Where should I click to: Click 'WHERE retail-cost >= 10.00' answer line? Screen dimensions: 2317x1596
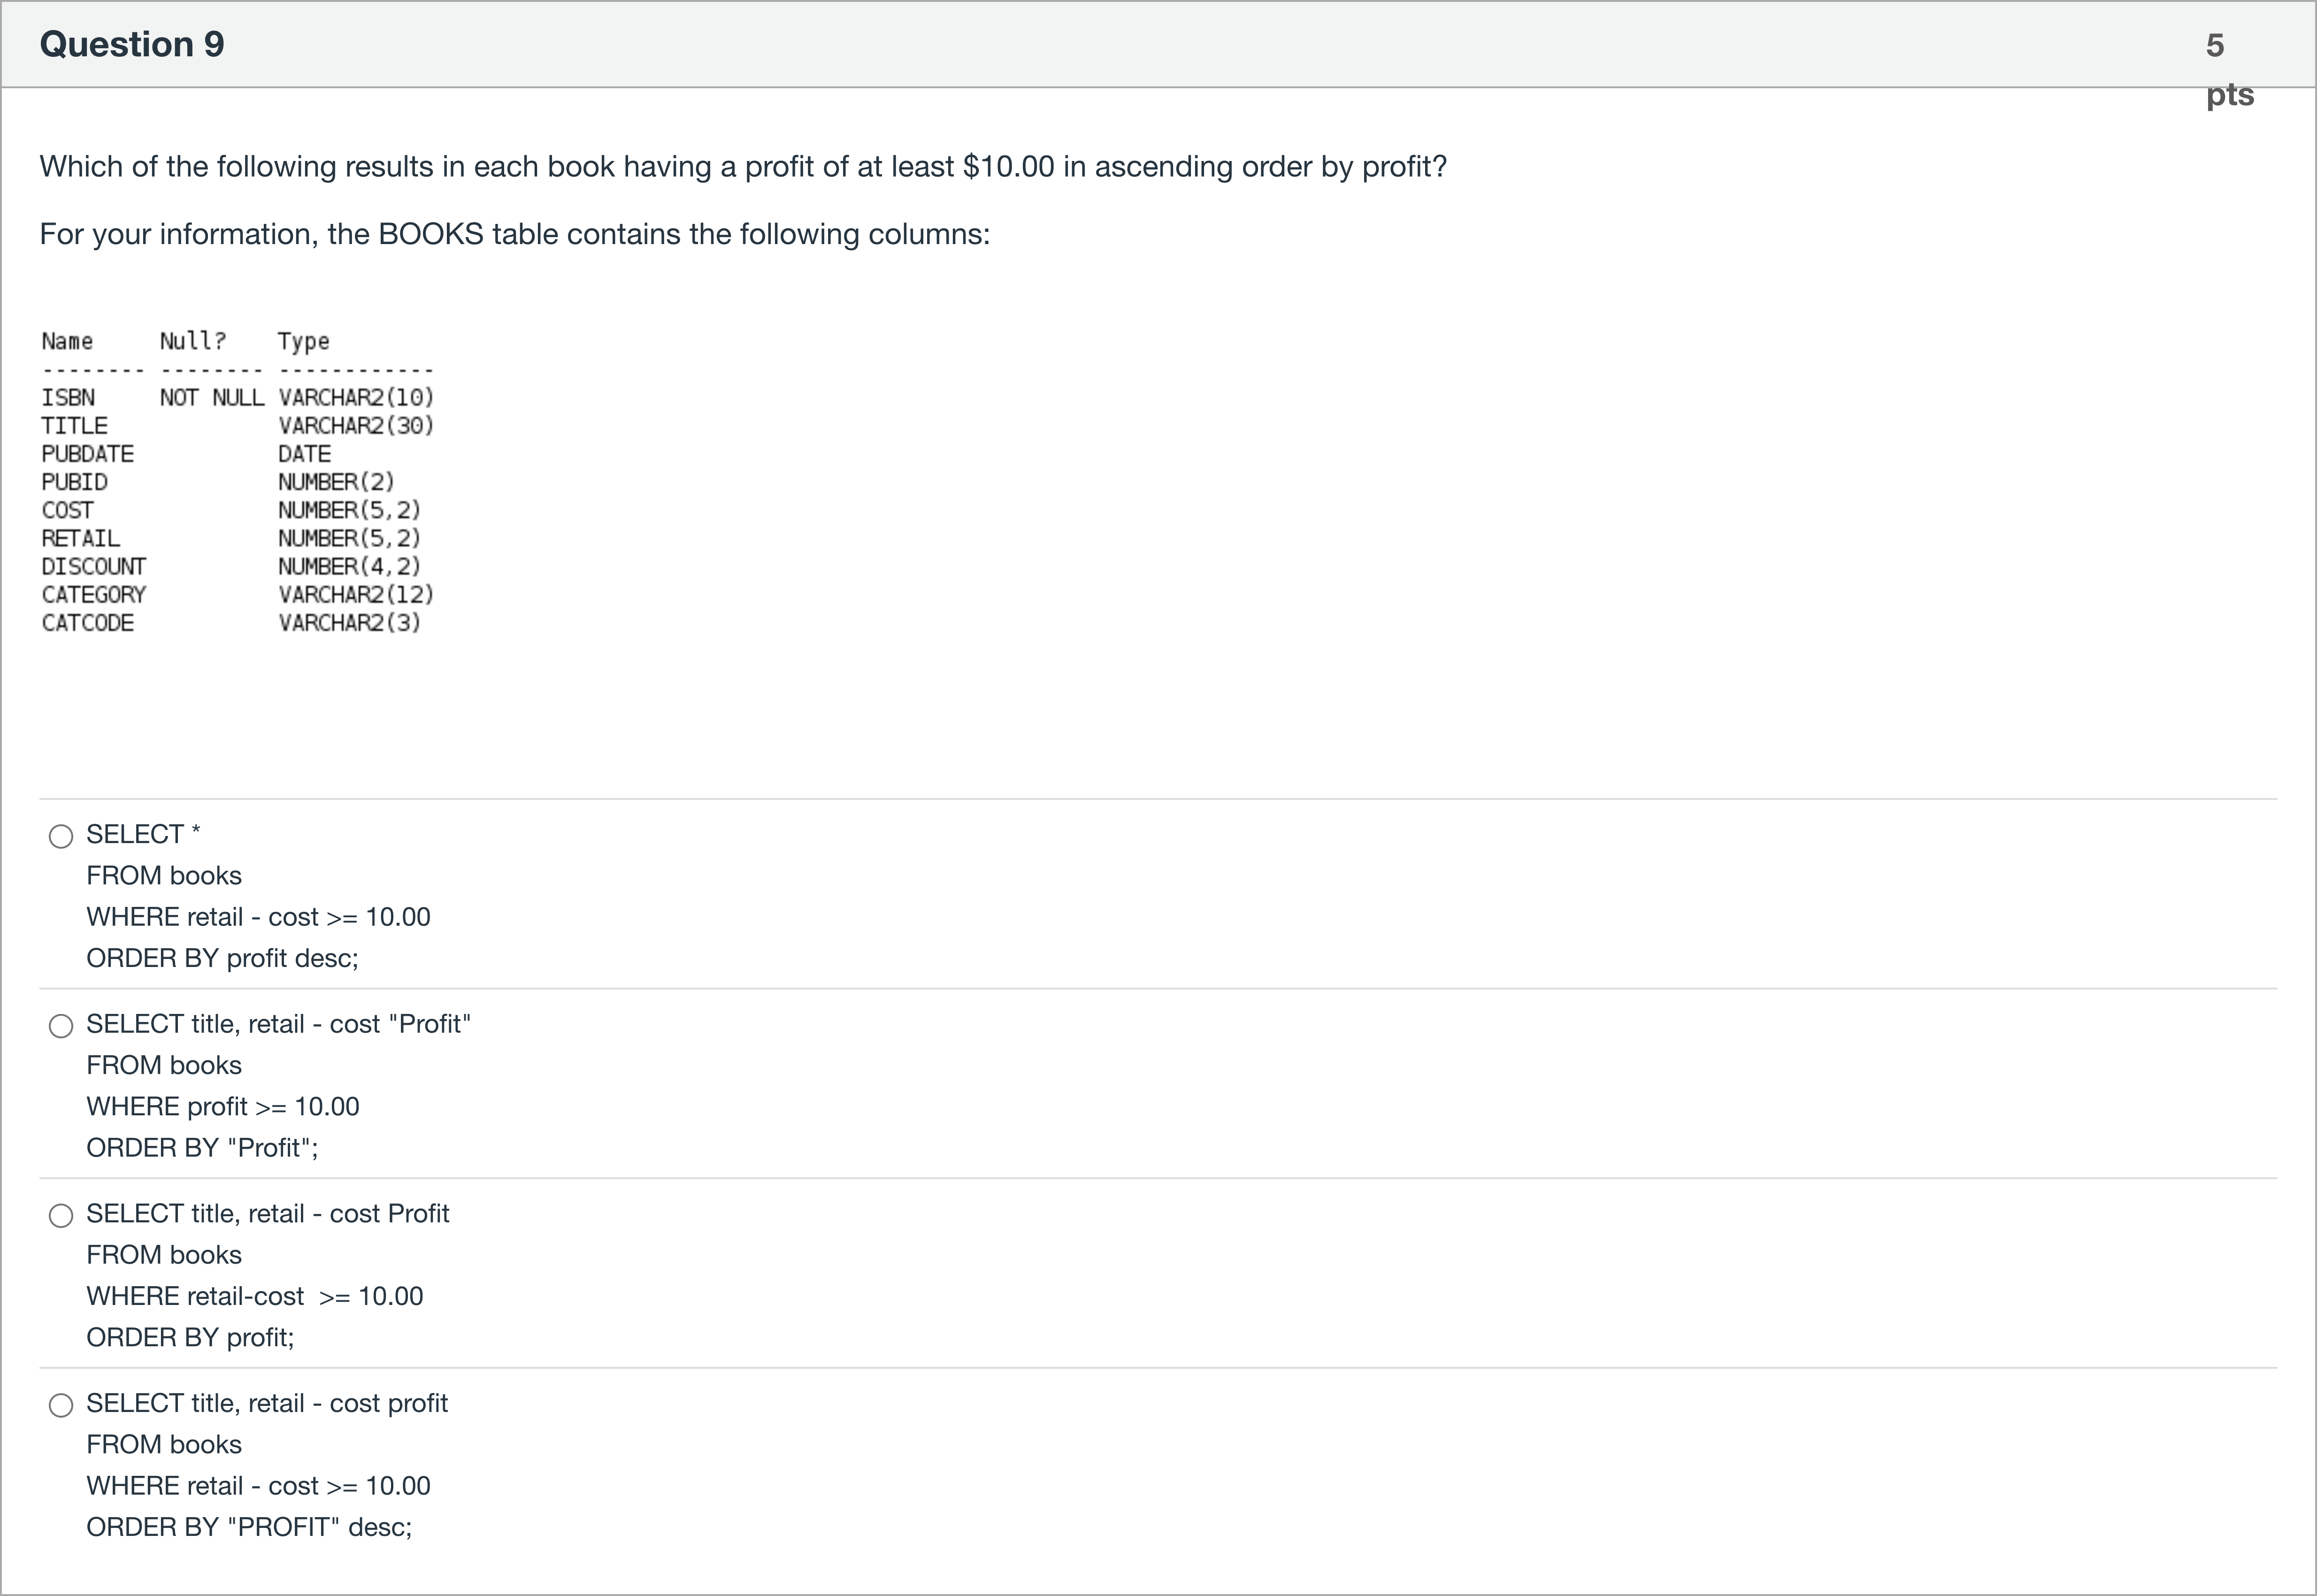254,1296
